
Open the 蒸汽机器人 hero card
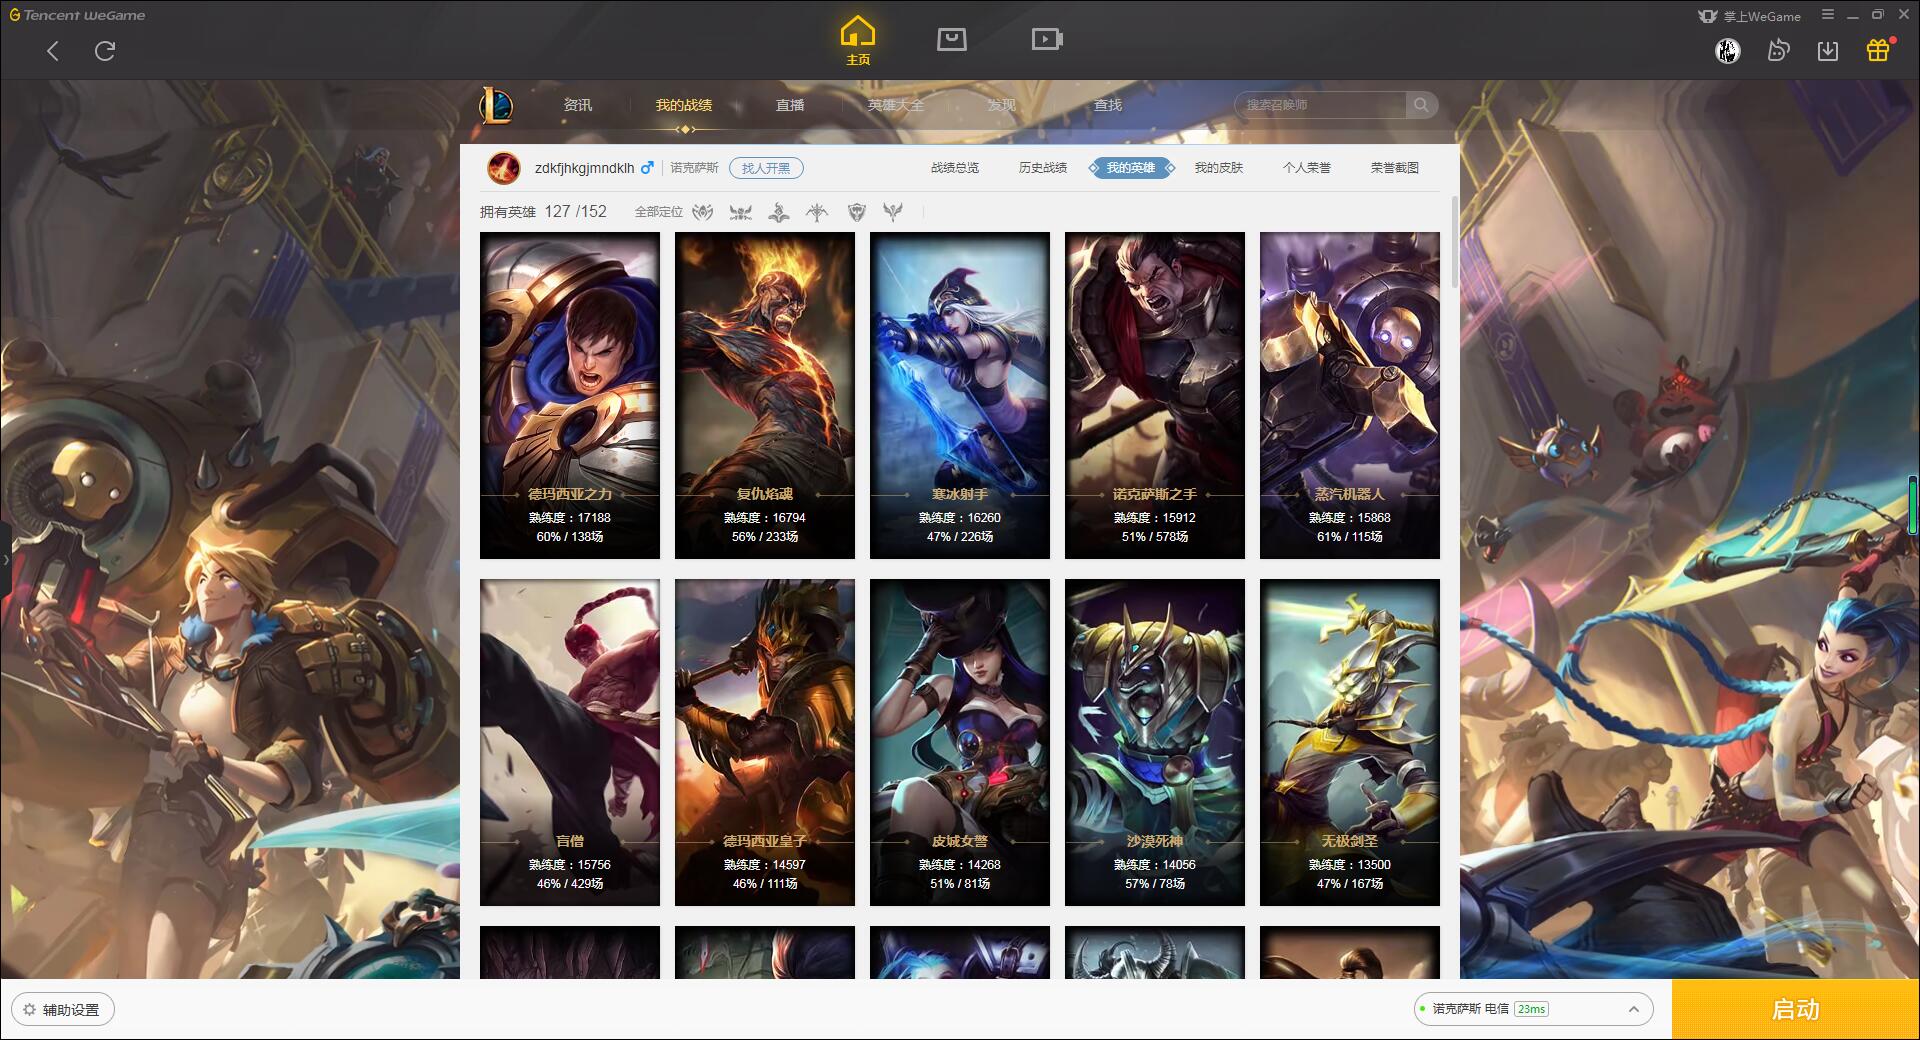1350,395
